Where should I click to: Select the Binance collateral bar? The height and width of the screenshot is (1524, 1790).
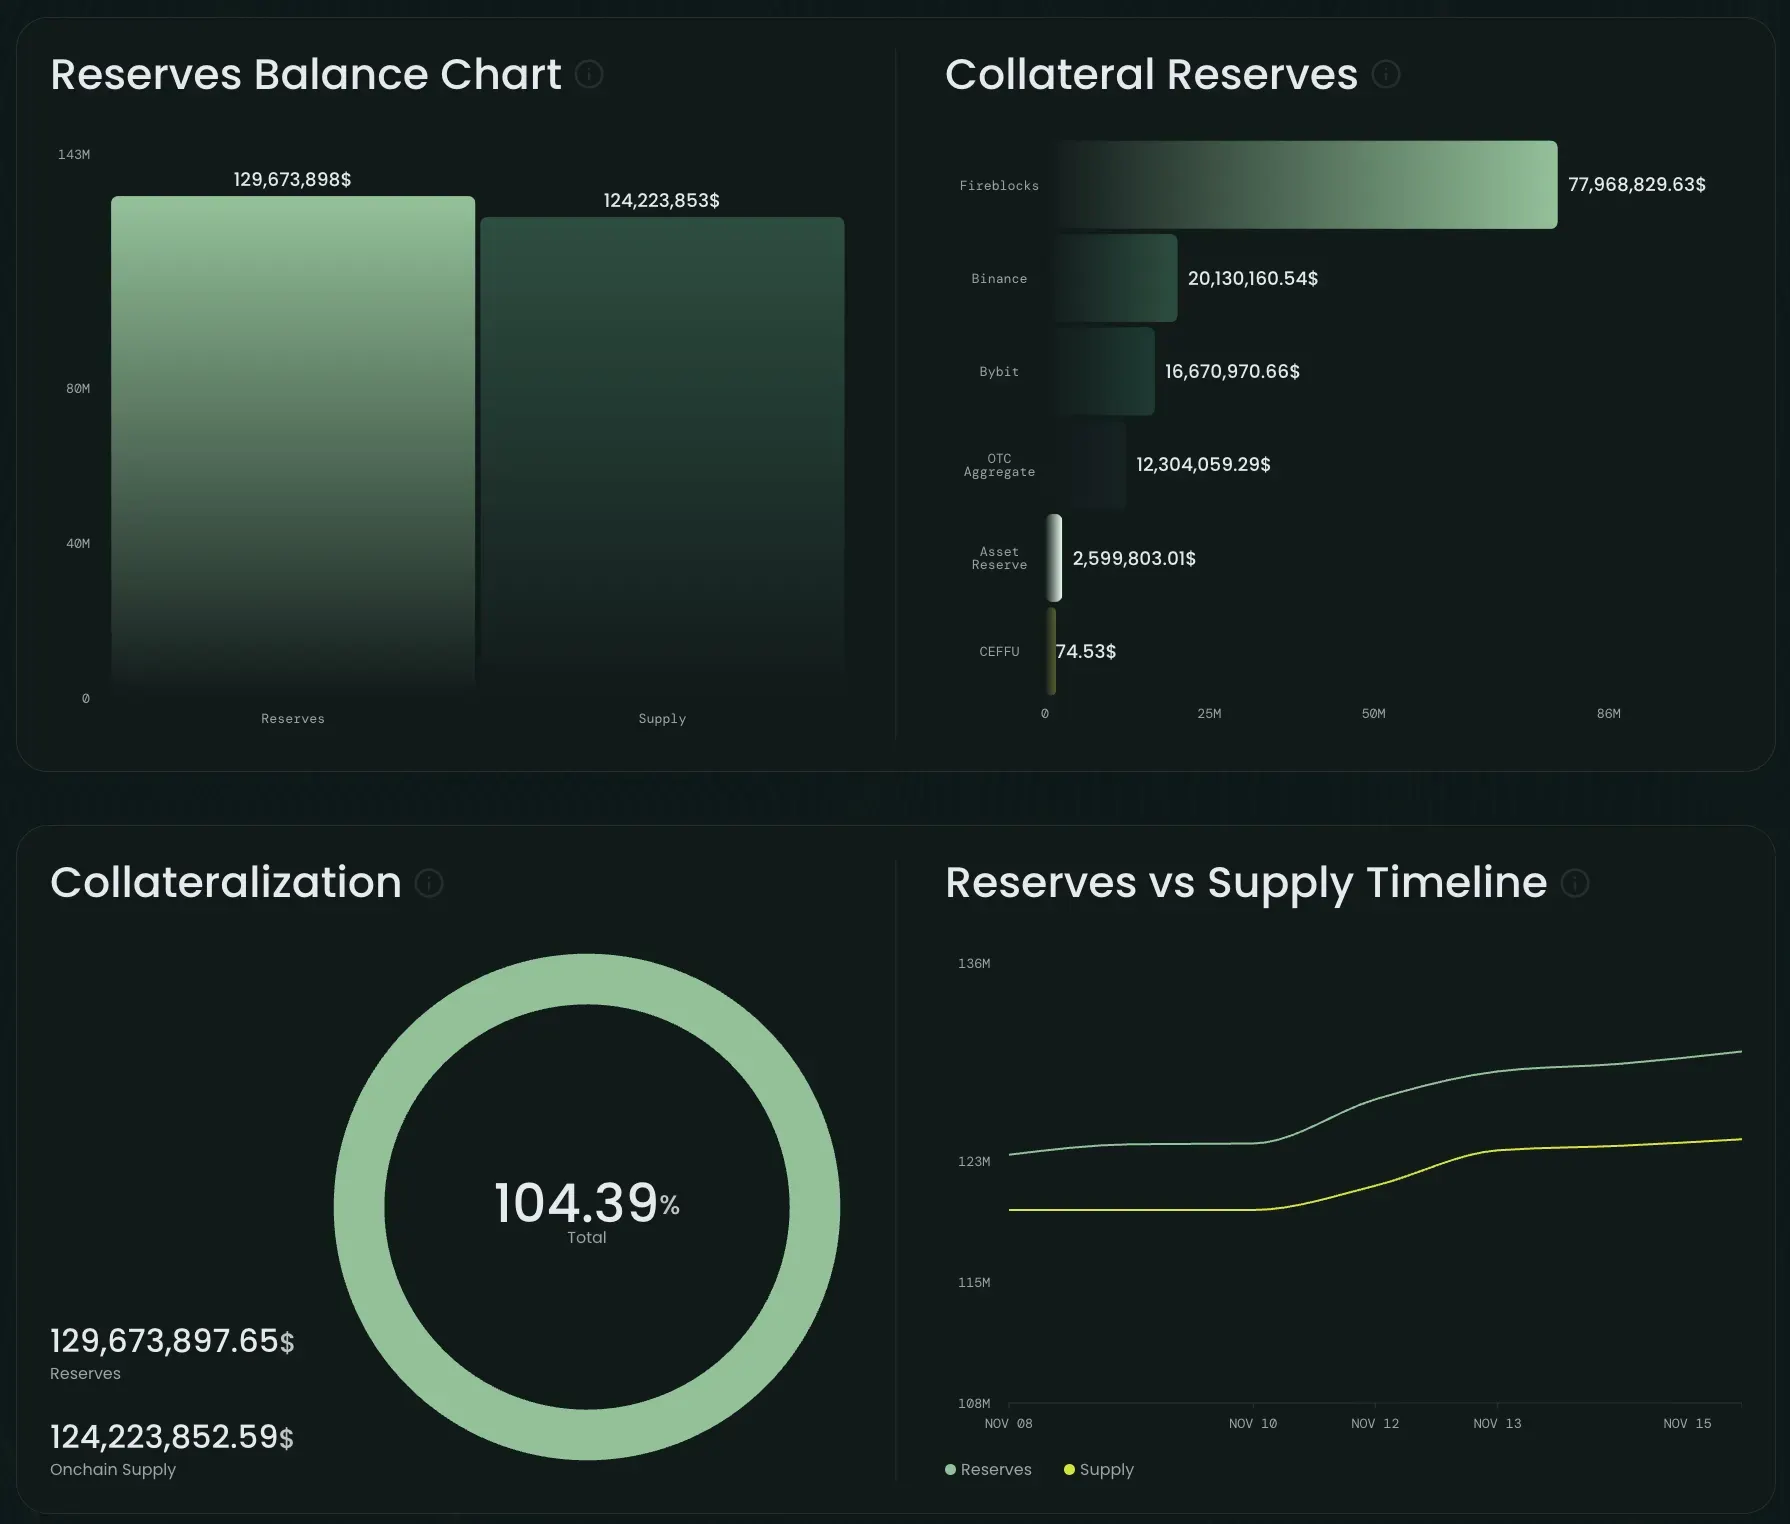(1115, 278)
